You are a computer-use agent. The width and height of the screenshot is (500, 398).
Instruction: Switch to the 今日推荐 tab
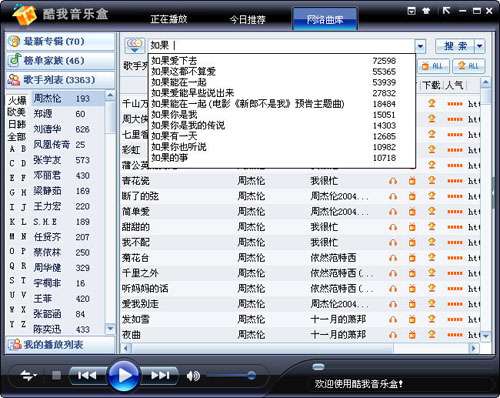248,20
